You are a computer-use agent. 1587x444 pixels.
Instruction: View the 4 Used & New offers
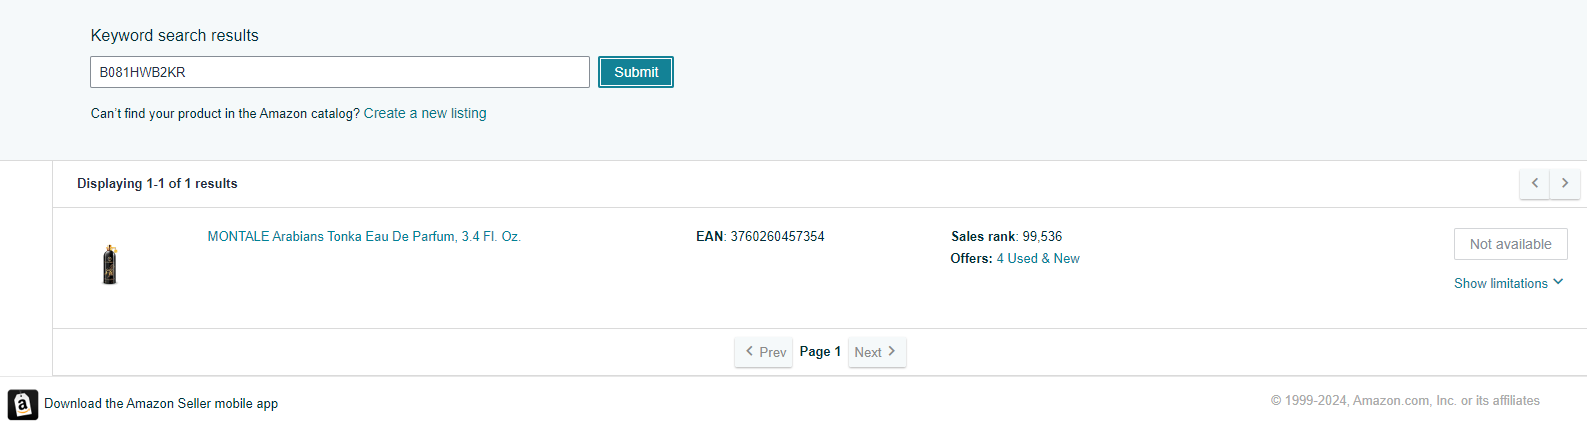(x=1038, y=258)
